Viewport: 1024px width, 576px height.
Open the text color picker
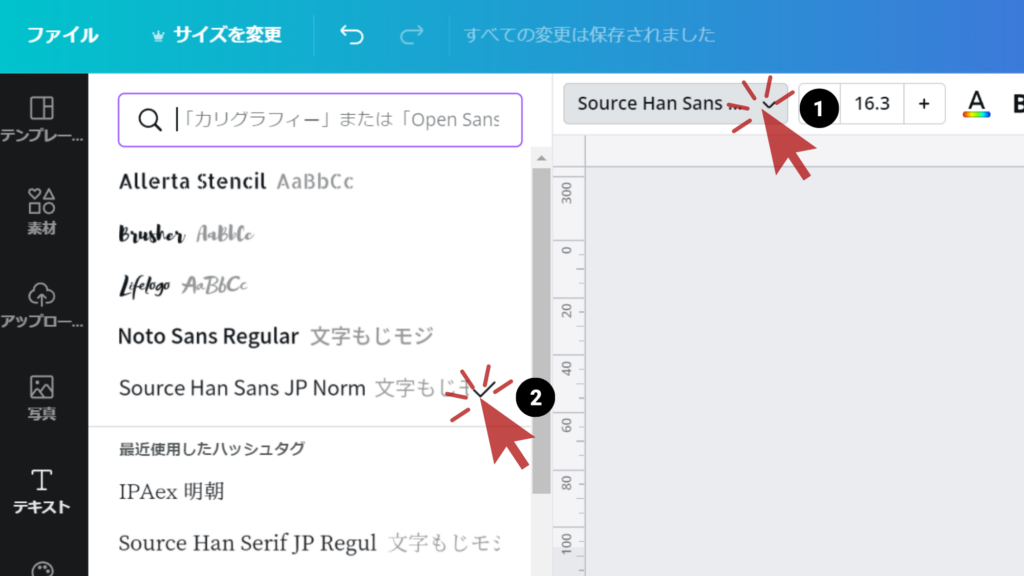tap(976, 104)
